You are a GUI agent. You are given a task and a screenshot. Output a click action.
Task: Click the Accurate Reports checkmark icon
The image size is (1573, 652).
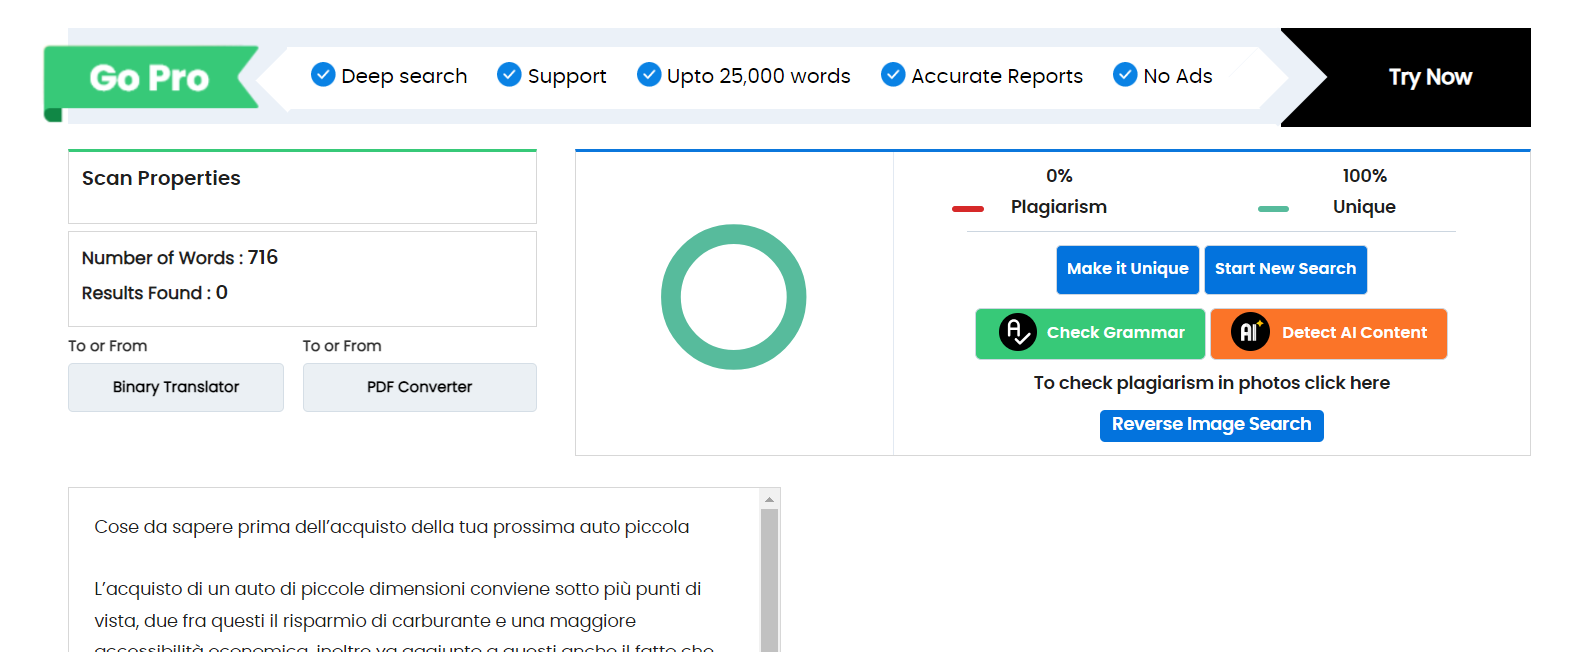[x=893, y=75]
